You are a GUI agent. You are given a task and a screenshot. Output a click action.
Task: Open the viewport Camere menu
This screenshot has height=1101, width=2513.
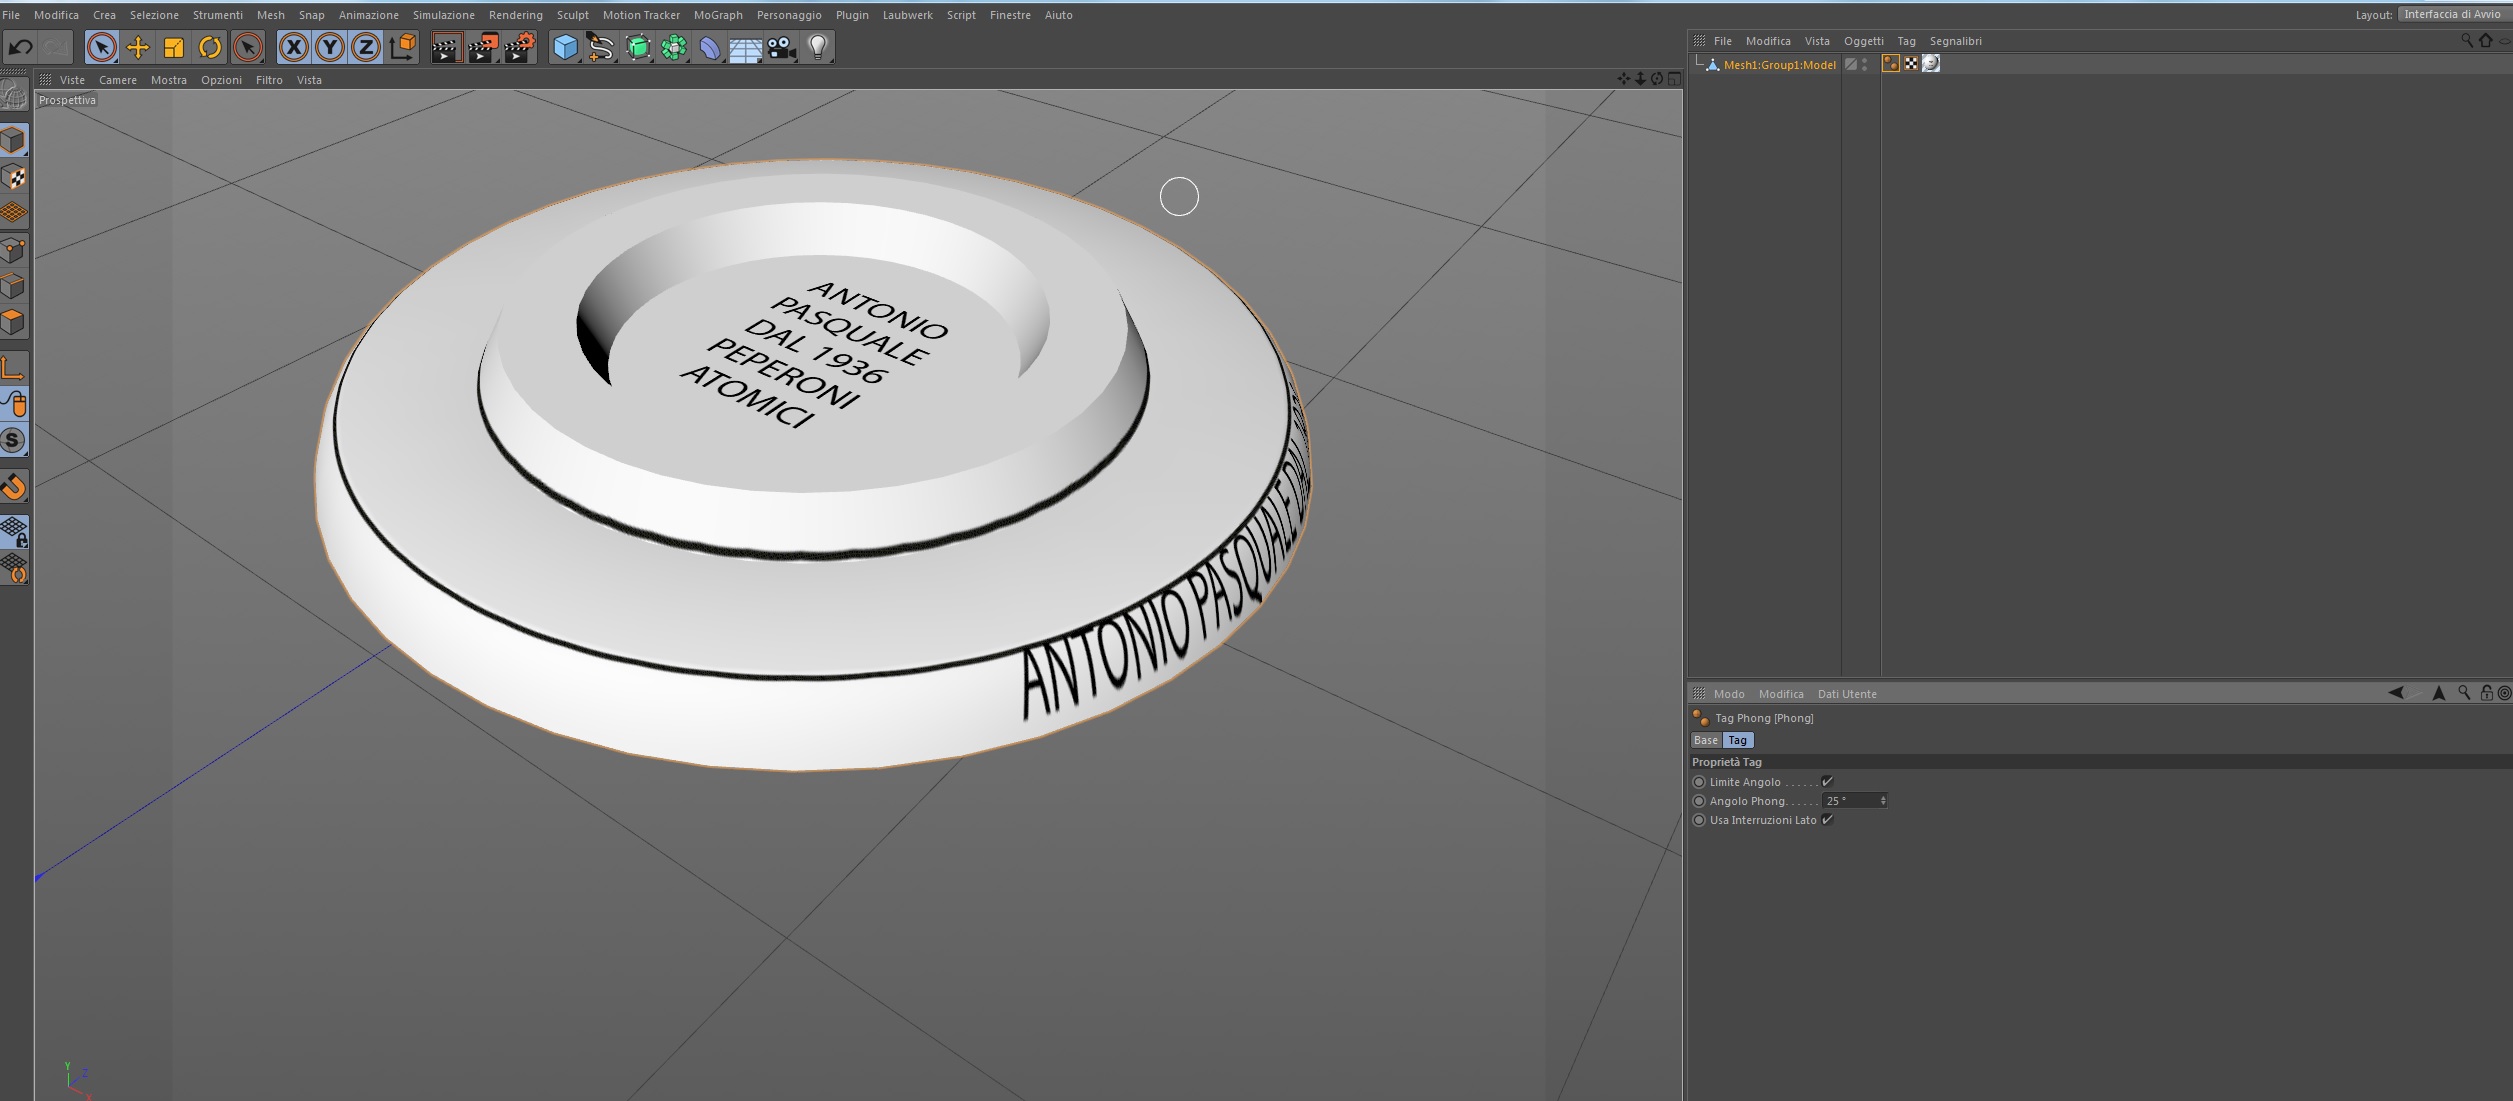(x=117, y=80)
